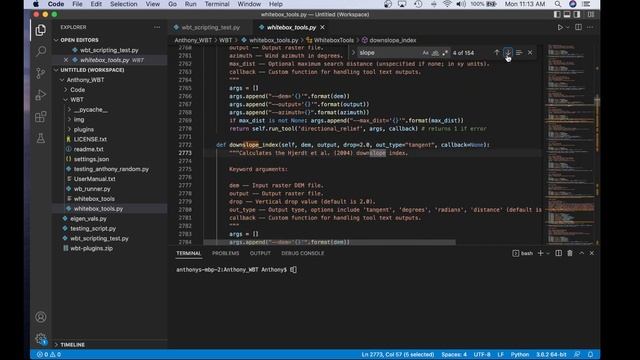This screenshot has width=640, height=360.
Task: Open Explorer Views and More Actions ellipsis
Action: click(157, 27)
